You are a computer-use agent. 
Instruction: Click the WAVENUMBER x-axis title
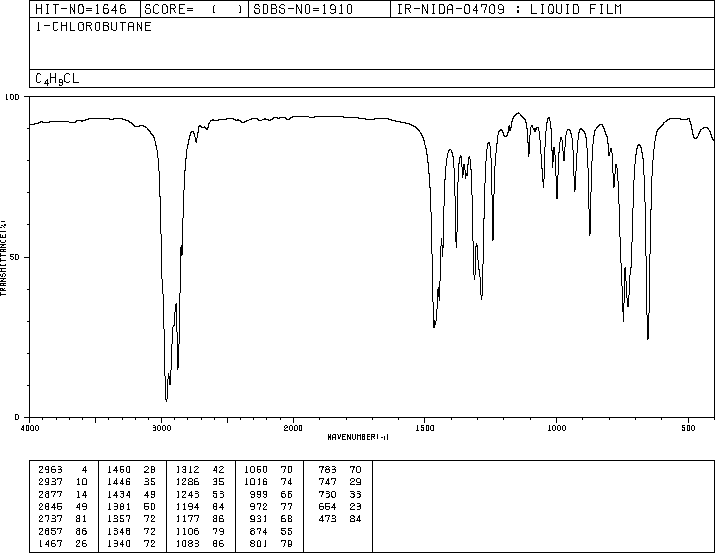[x=358, y=437]
